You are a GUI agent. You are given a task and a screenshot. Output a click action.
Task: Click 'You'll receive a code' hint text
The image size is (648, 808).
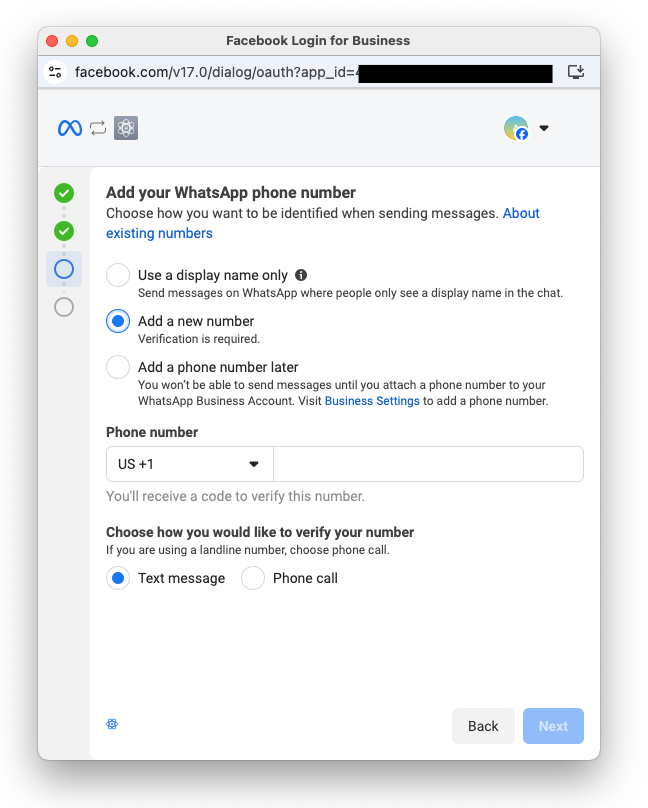point(235,496)
